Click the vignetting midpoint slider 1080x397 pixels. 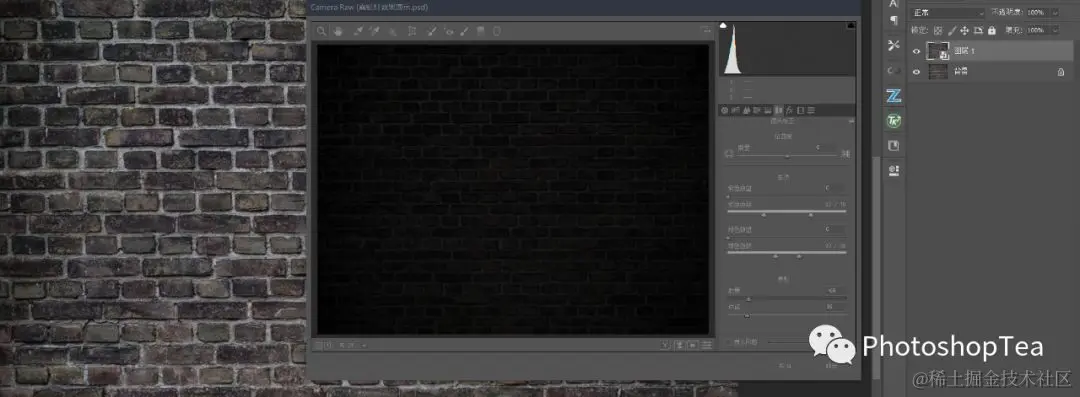787,315
